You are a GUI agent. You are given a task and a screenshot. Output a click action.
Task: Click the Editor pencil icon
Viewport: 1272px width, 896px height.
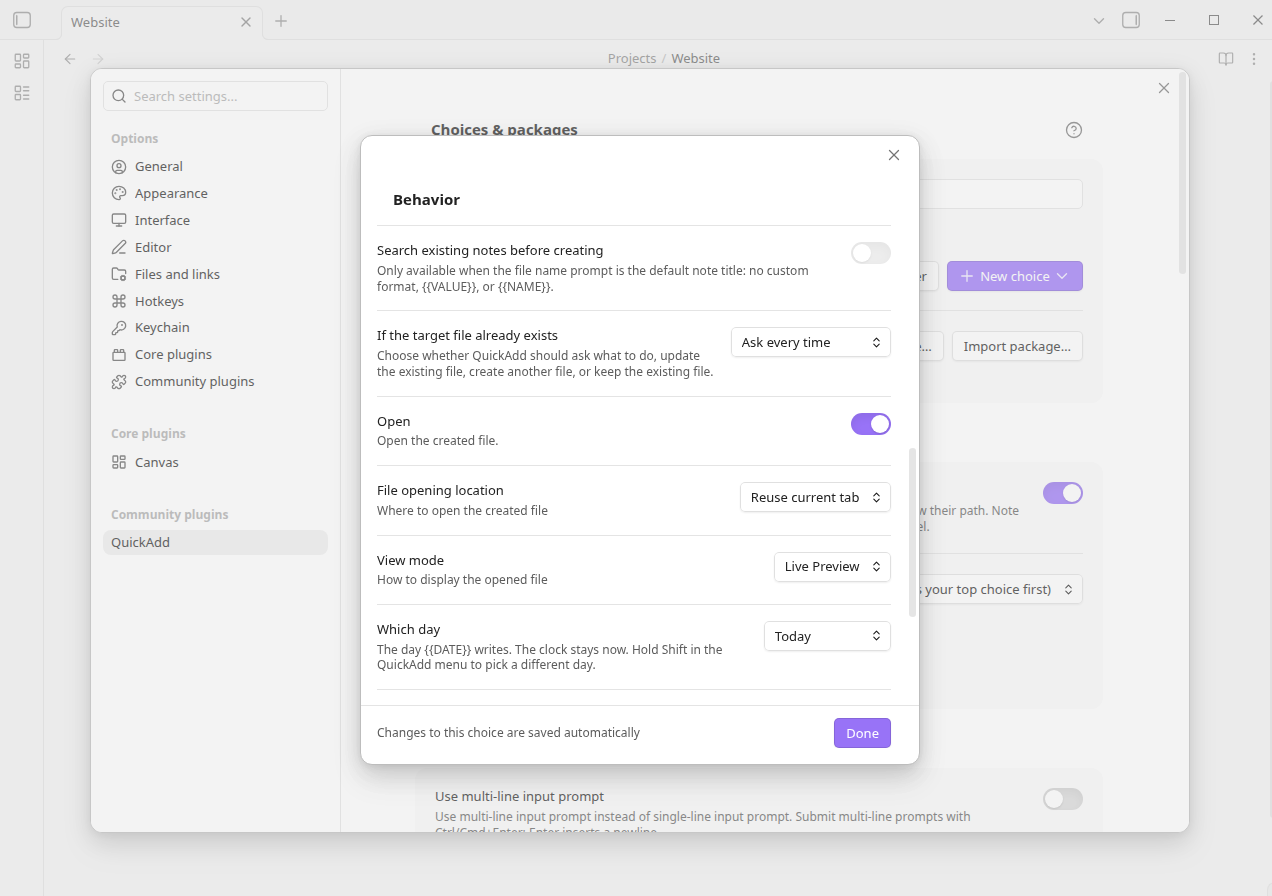point(119,247)
